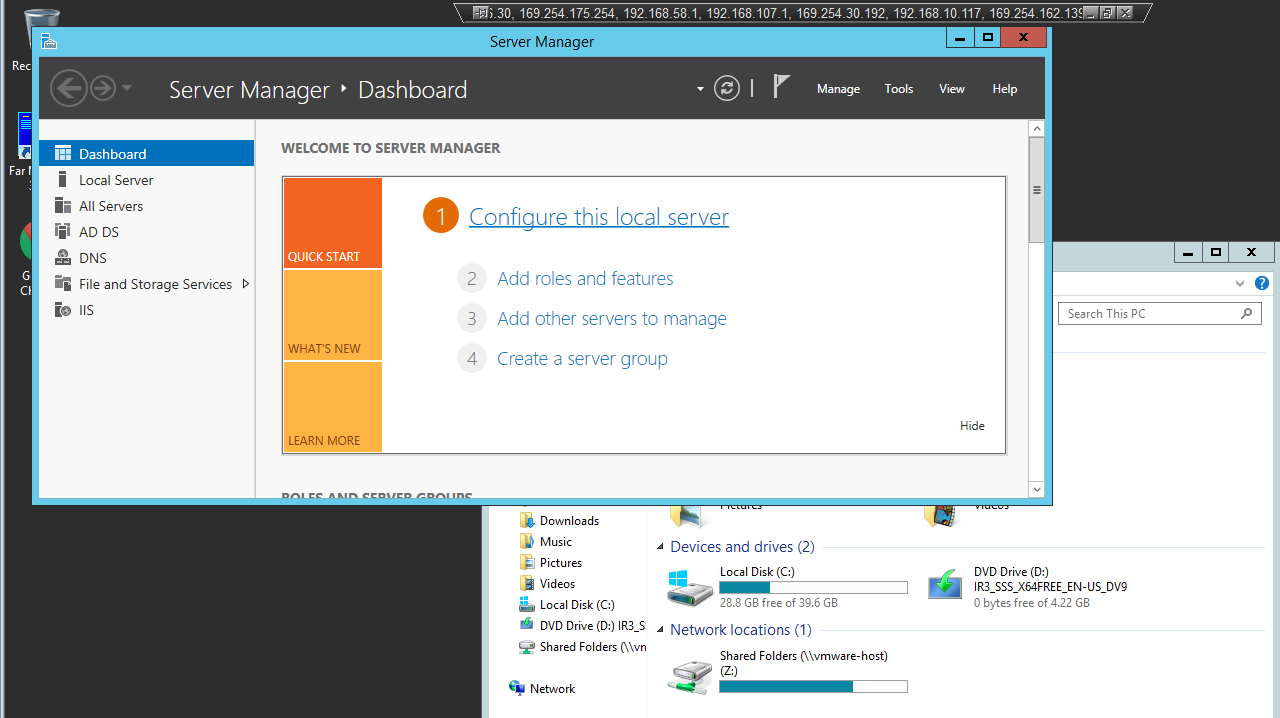Screen dimensions: 1280x718
Task: Open the Tools menu
Action: coord(899,89)
